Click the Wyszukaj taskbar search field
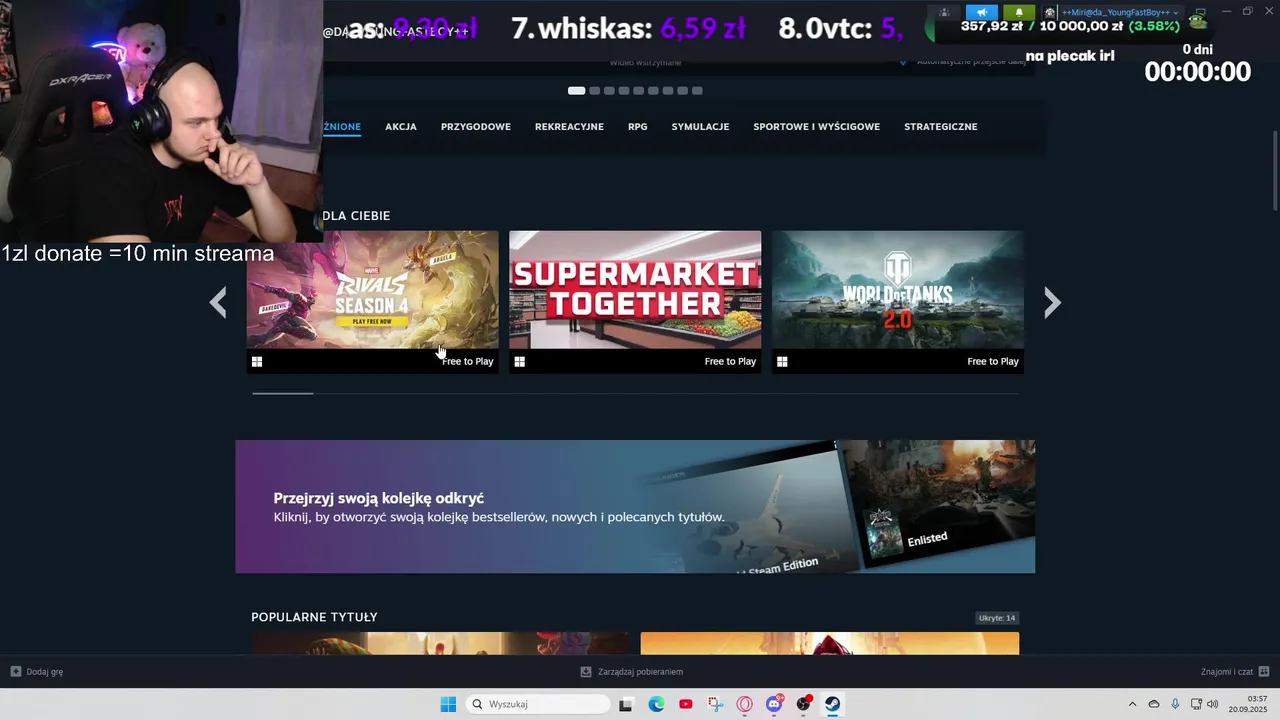 tap(538, 704)
